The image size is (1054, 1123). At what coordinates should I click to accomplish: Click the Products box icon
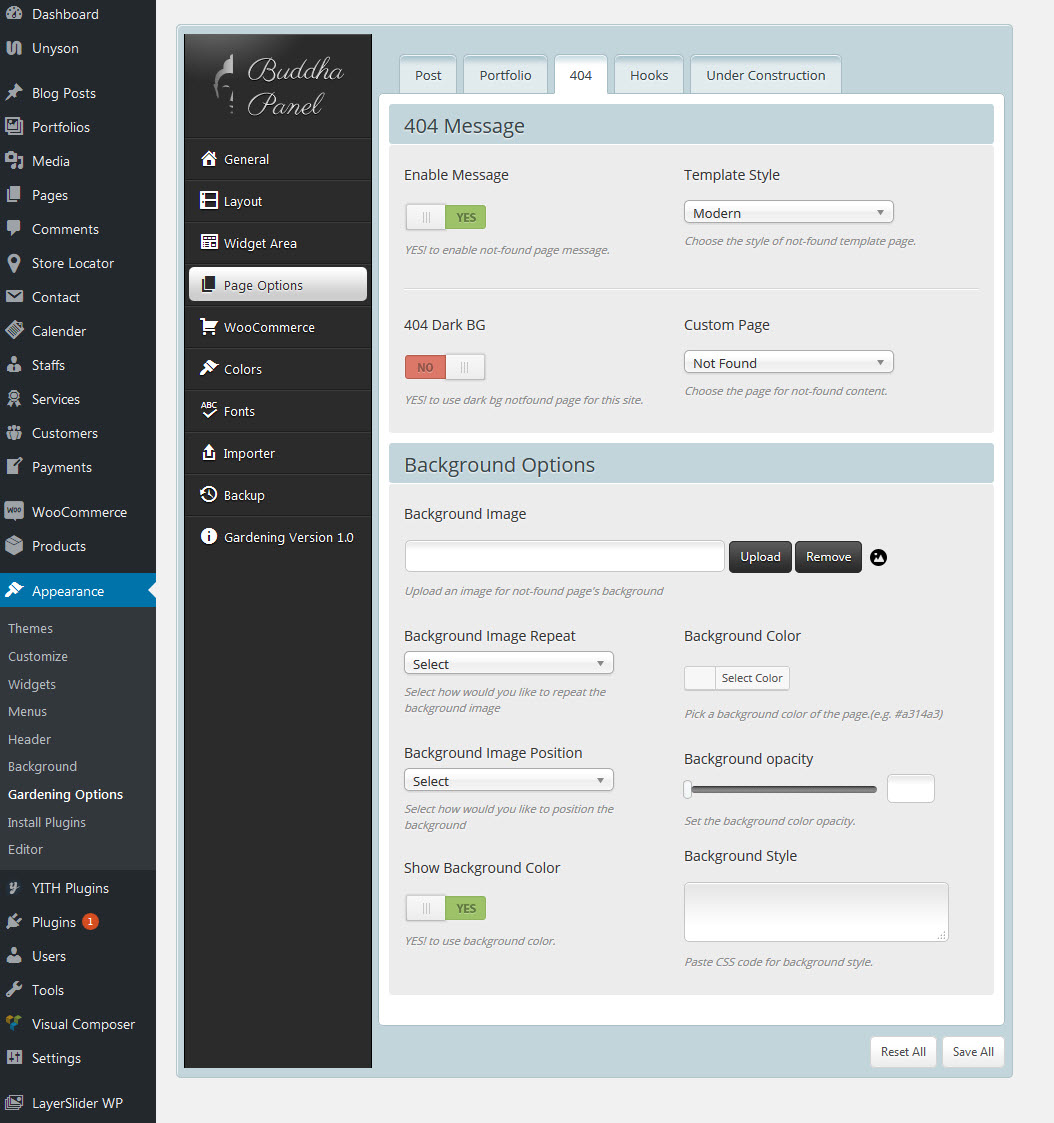pyautogui.click(x=14, y=546)
